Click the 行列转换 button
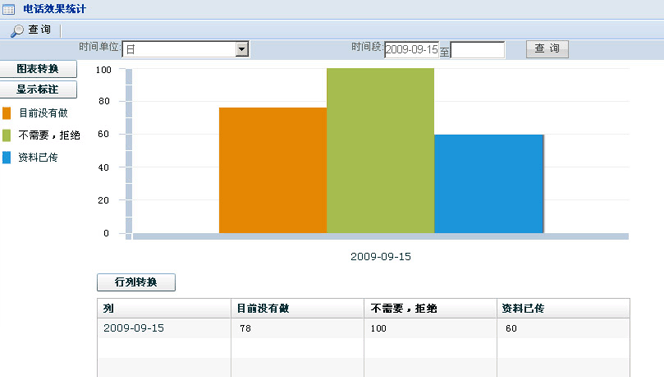The width and height of the screenshot is (664, 377). point(136,282)
